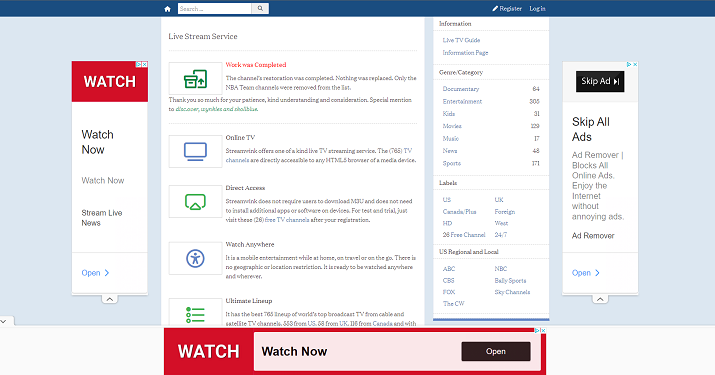715x375 pixels.
Task: Select the Watch Anywhere accessibility icon
Action: pyautogui.click(x=195, y=259)
